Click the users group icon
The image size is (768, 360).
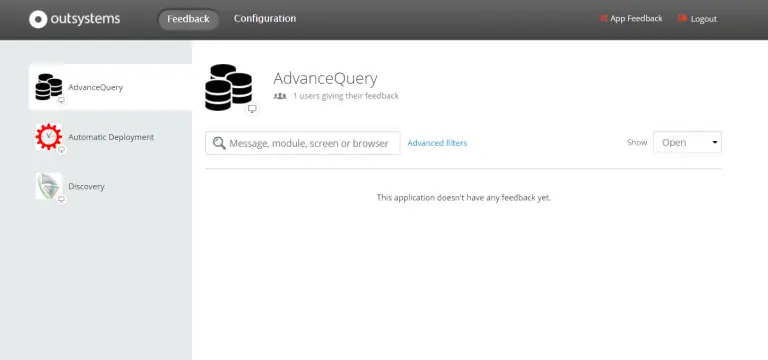pos(280,96)
